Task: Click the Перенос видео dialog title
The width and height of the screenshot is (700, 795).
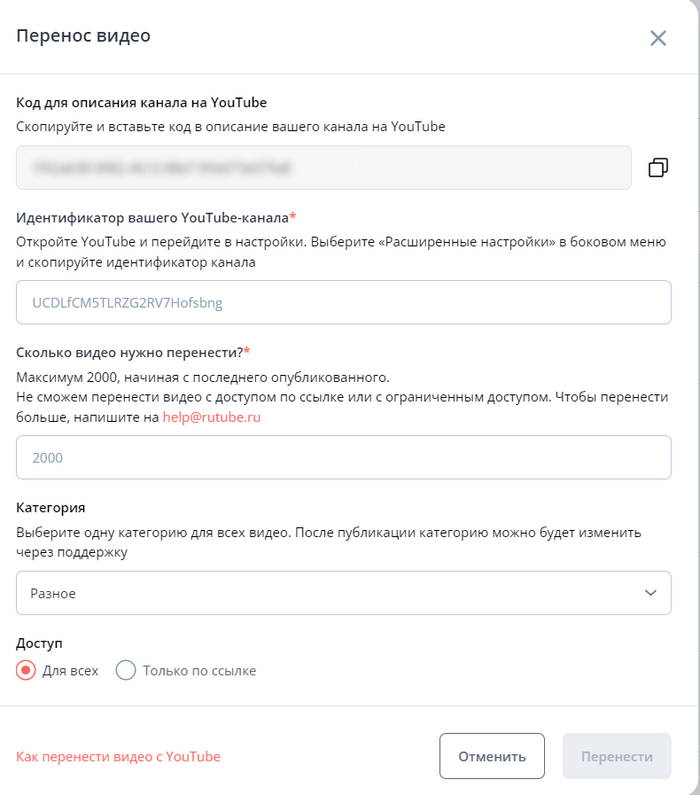Action: coord(83,37)
